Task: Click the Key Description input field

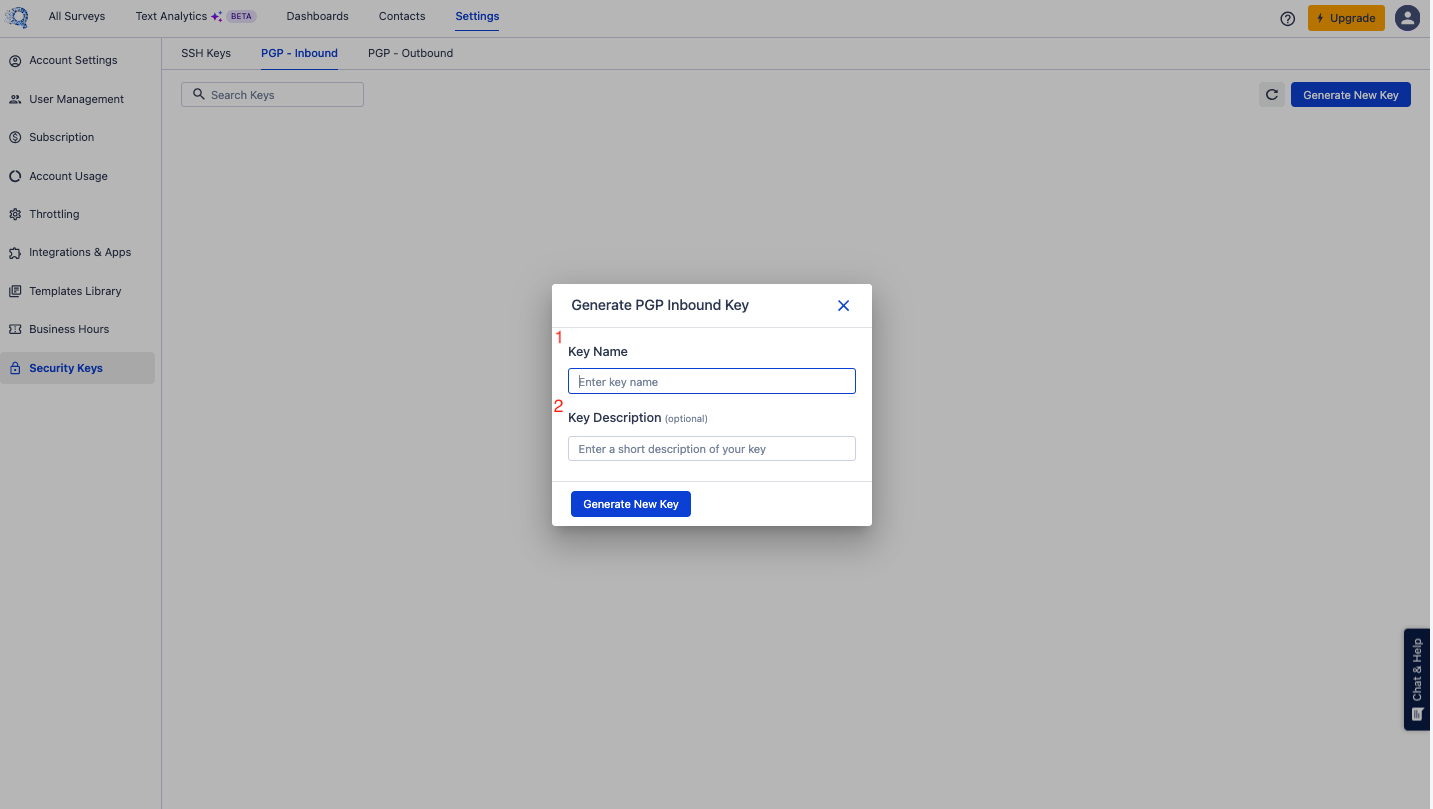Action: pos(711,449)
